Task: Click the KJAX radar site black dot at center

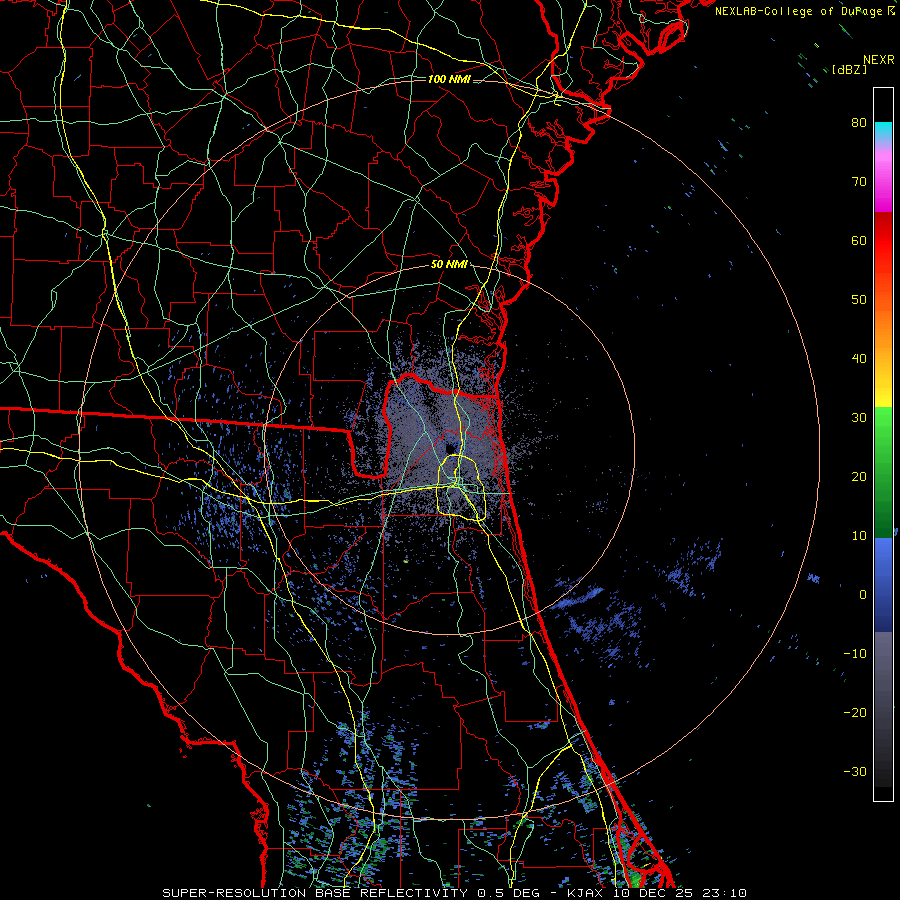Action: pos(450,447)
